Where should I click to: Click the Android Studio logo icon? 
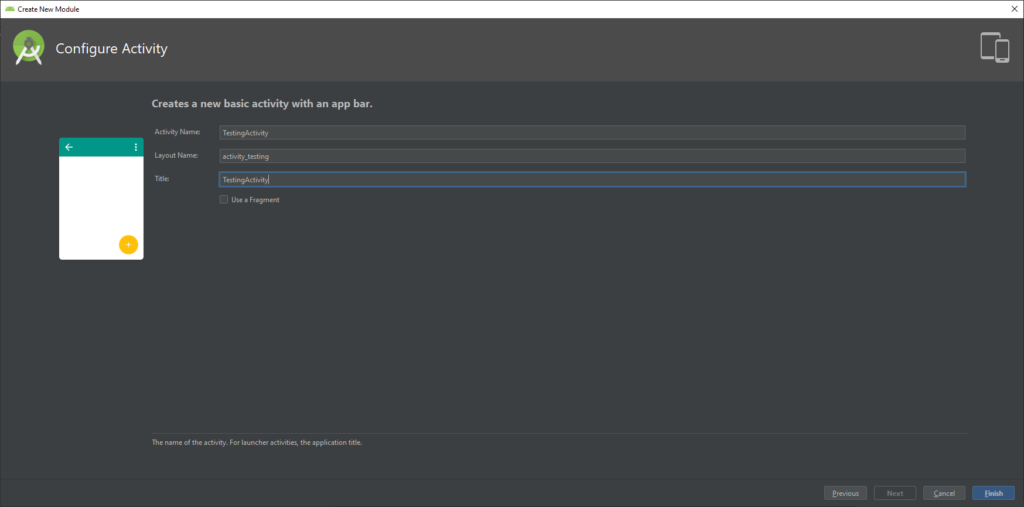(29, 49)
